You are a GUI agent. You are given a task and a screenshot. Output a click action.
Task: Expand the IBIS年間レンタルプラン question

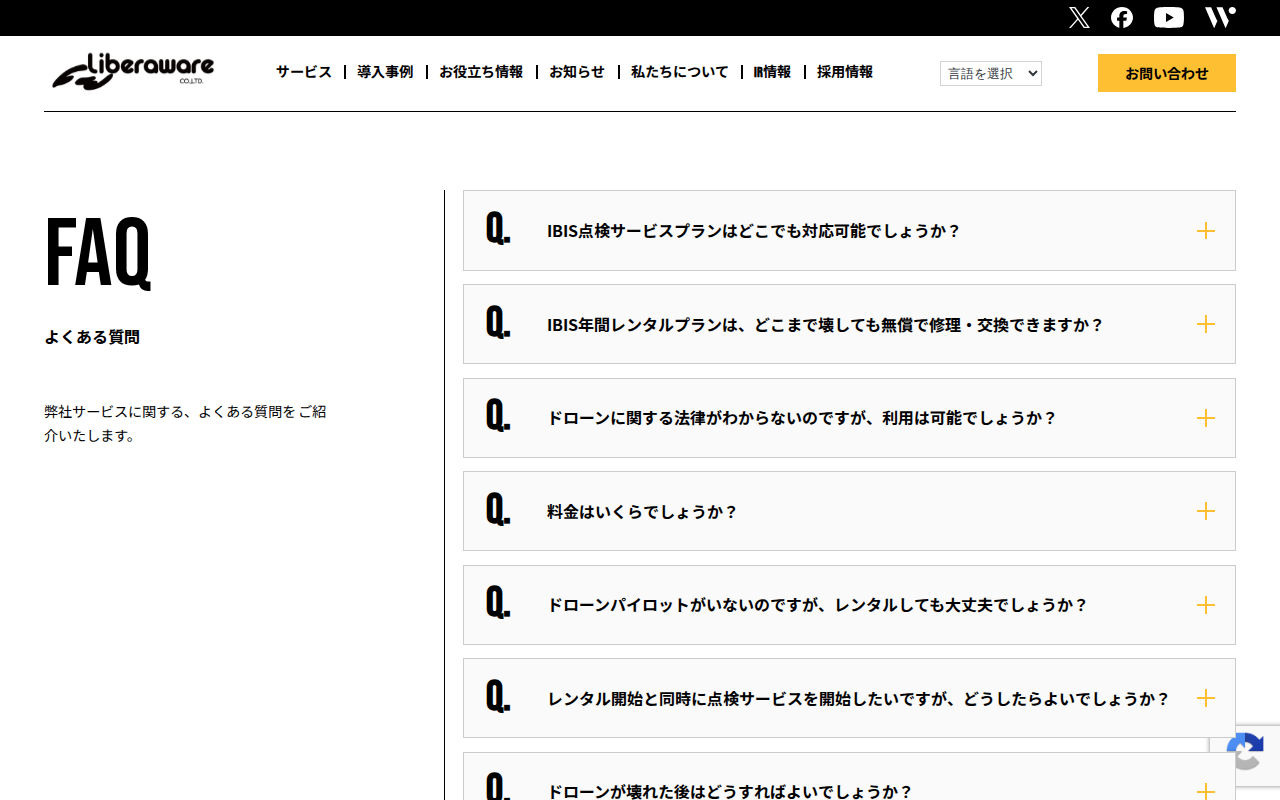849,324
